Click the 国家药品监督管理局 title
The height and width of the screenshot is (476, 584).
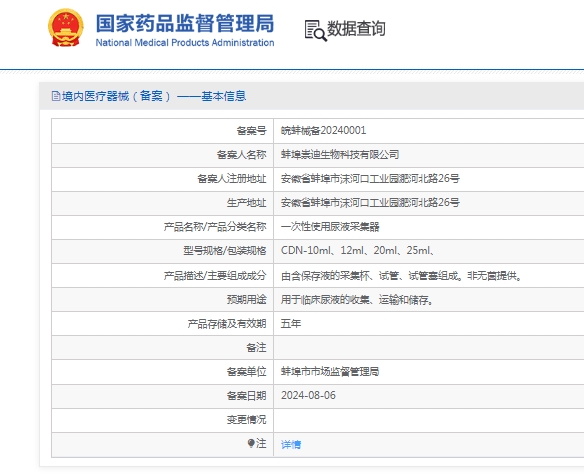coord(185,23)
